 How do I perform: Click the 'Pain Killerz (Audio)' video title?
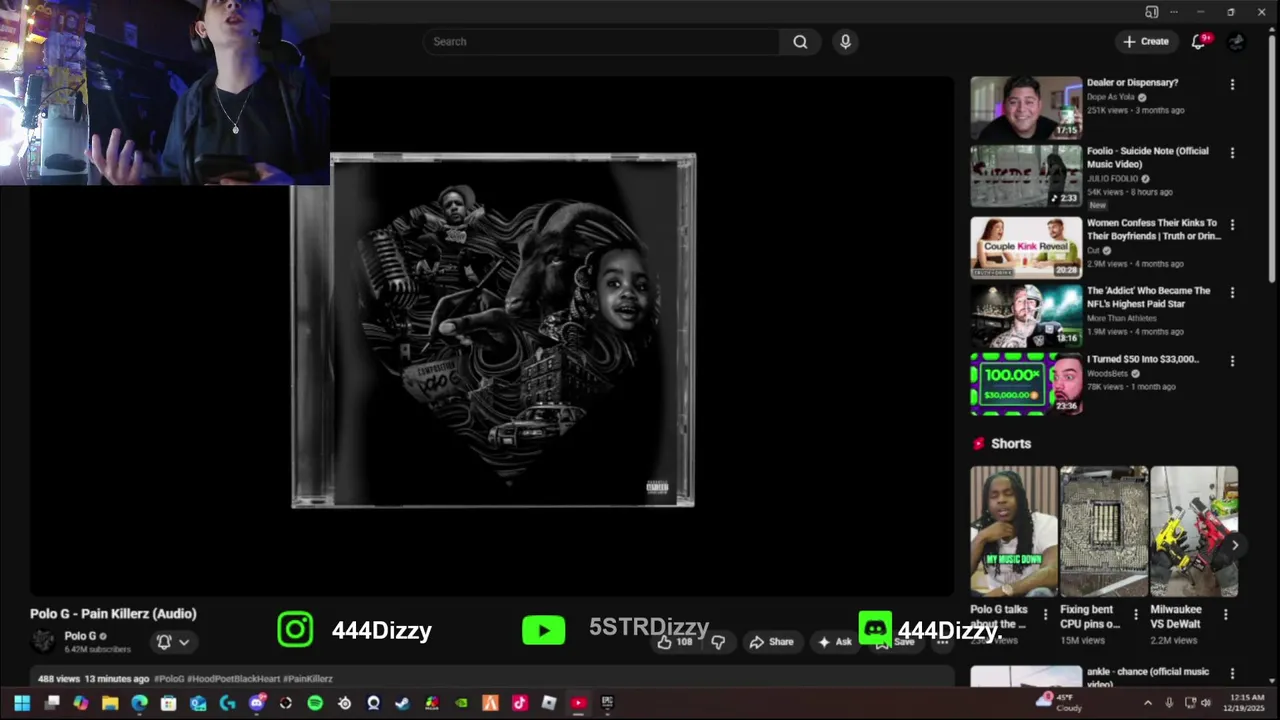(113, 614)
